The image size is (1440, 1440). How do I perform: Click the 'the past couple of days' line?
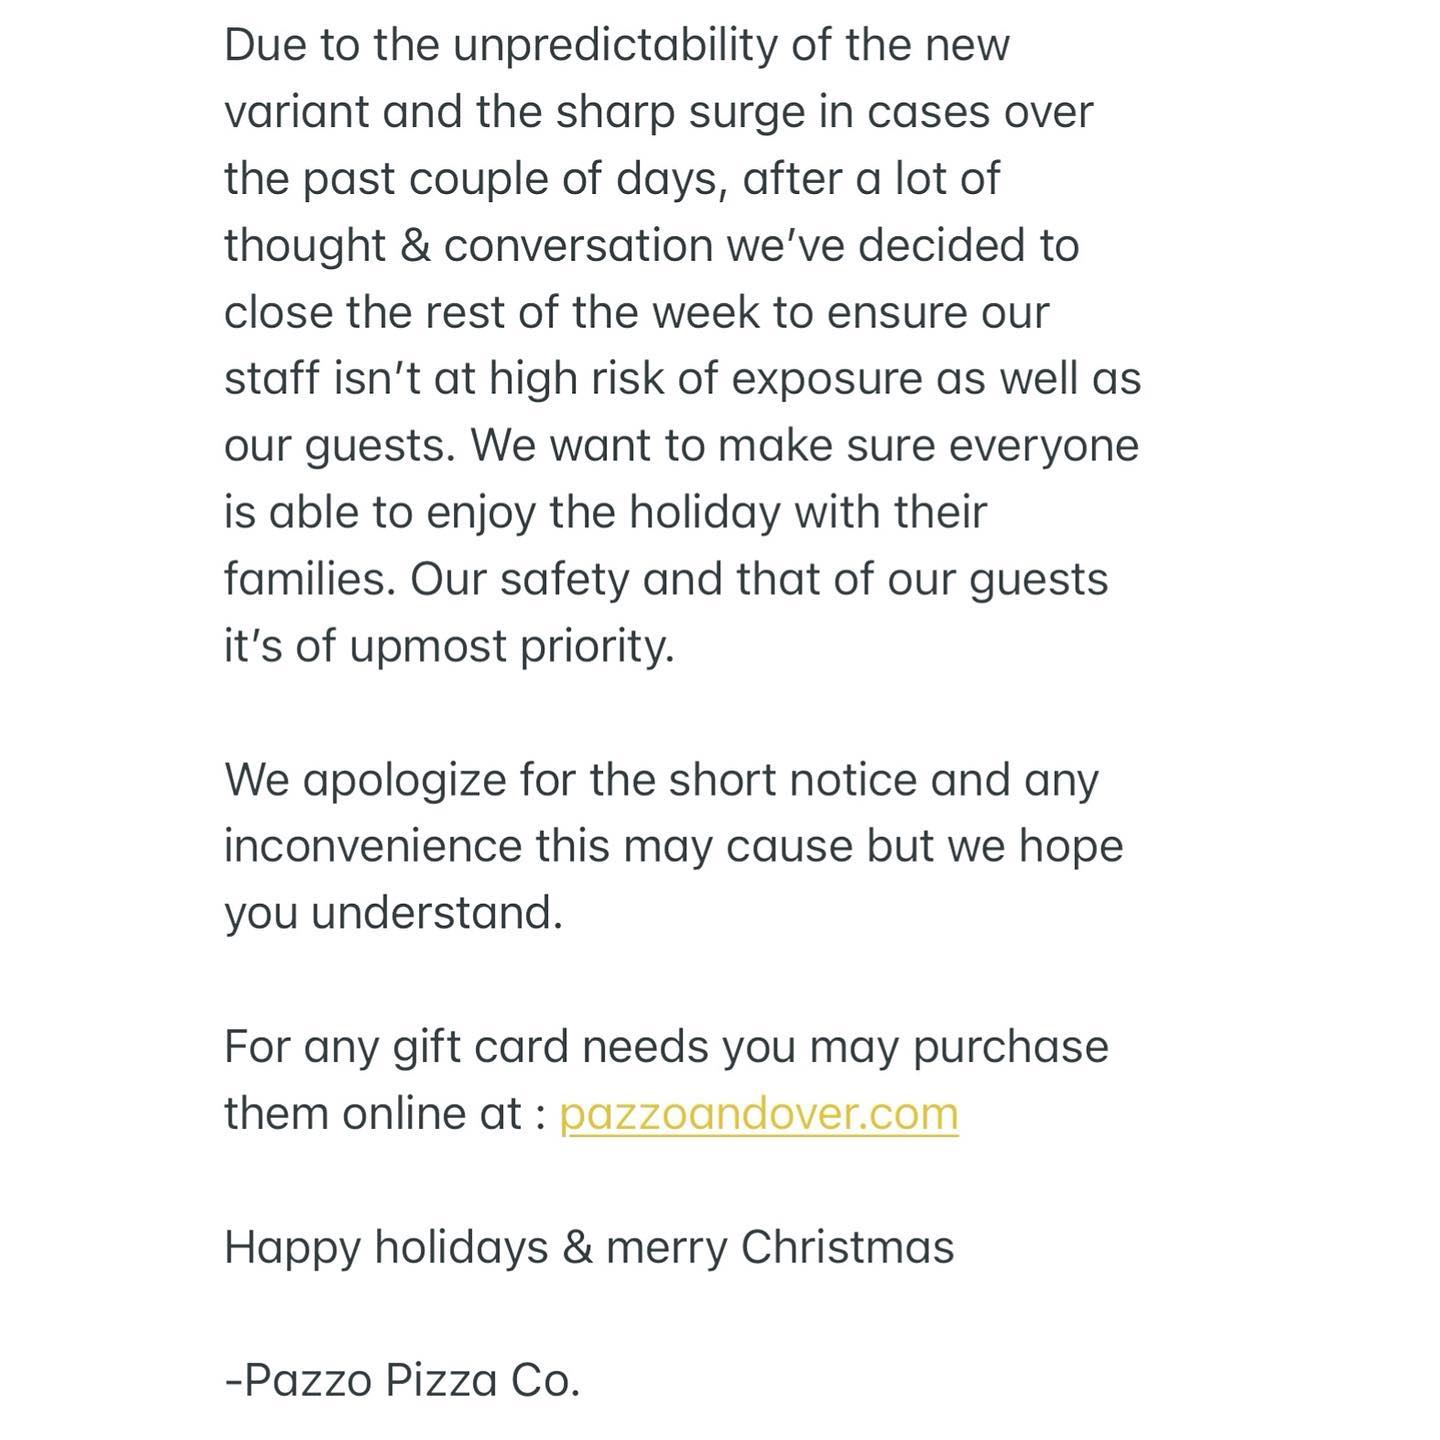[611, 179]
